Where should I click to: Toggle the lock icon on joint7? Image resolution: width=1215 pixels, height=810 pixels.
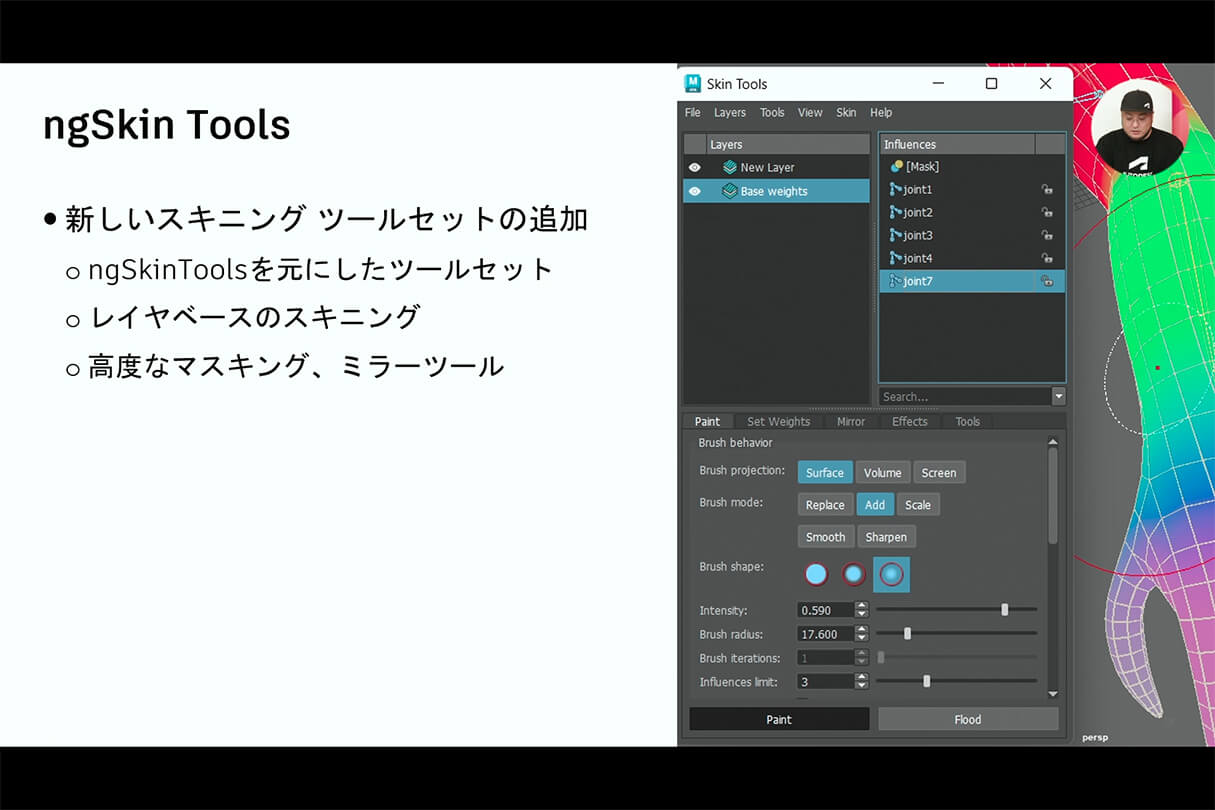[1047, 282]
